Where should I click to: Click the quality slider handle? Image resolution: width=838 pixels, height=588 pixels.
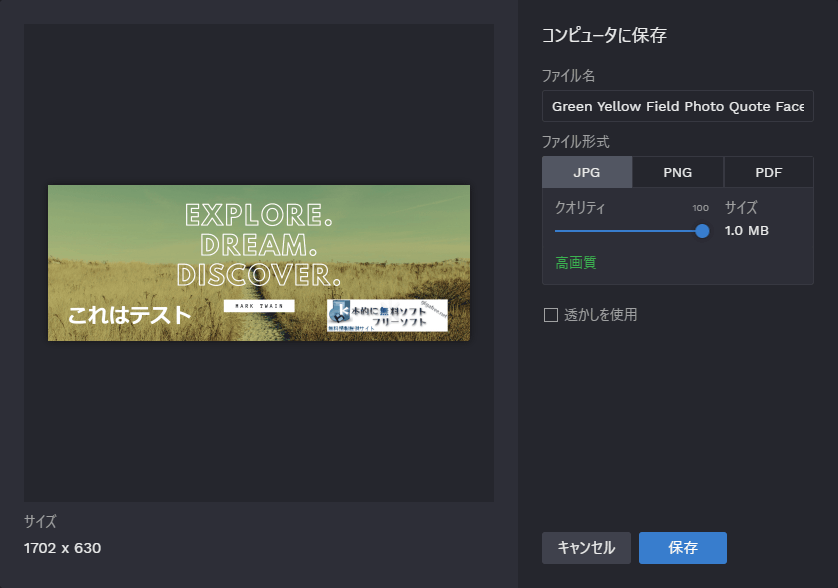(x=702, y=231)
